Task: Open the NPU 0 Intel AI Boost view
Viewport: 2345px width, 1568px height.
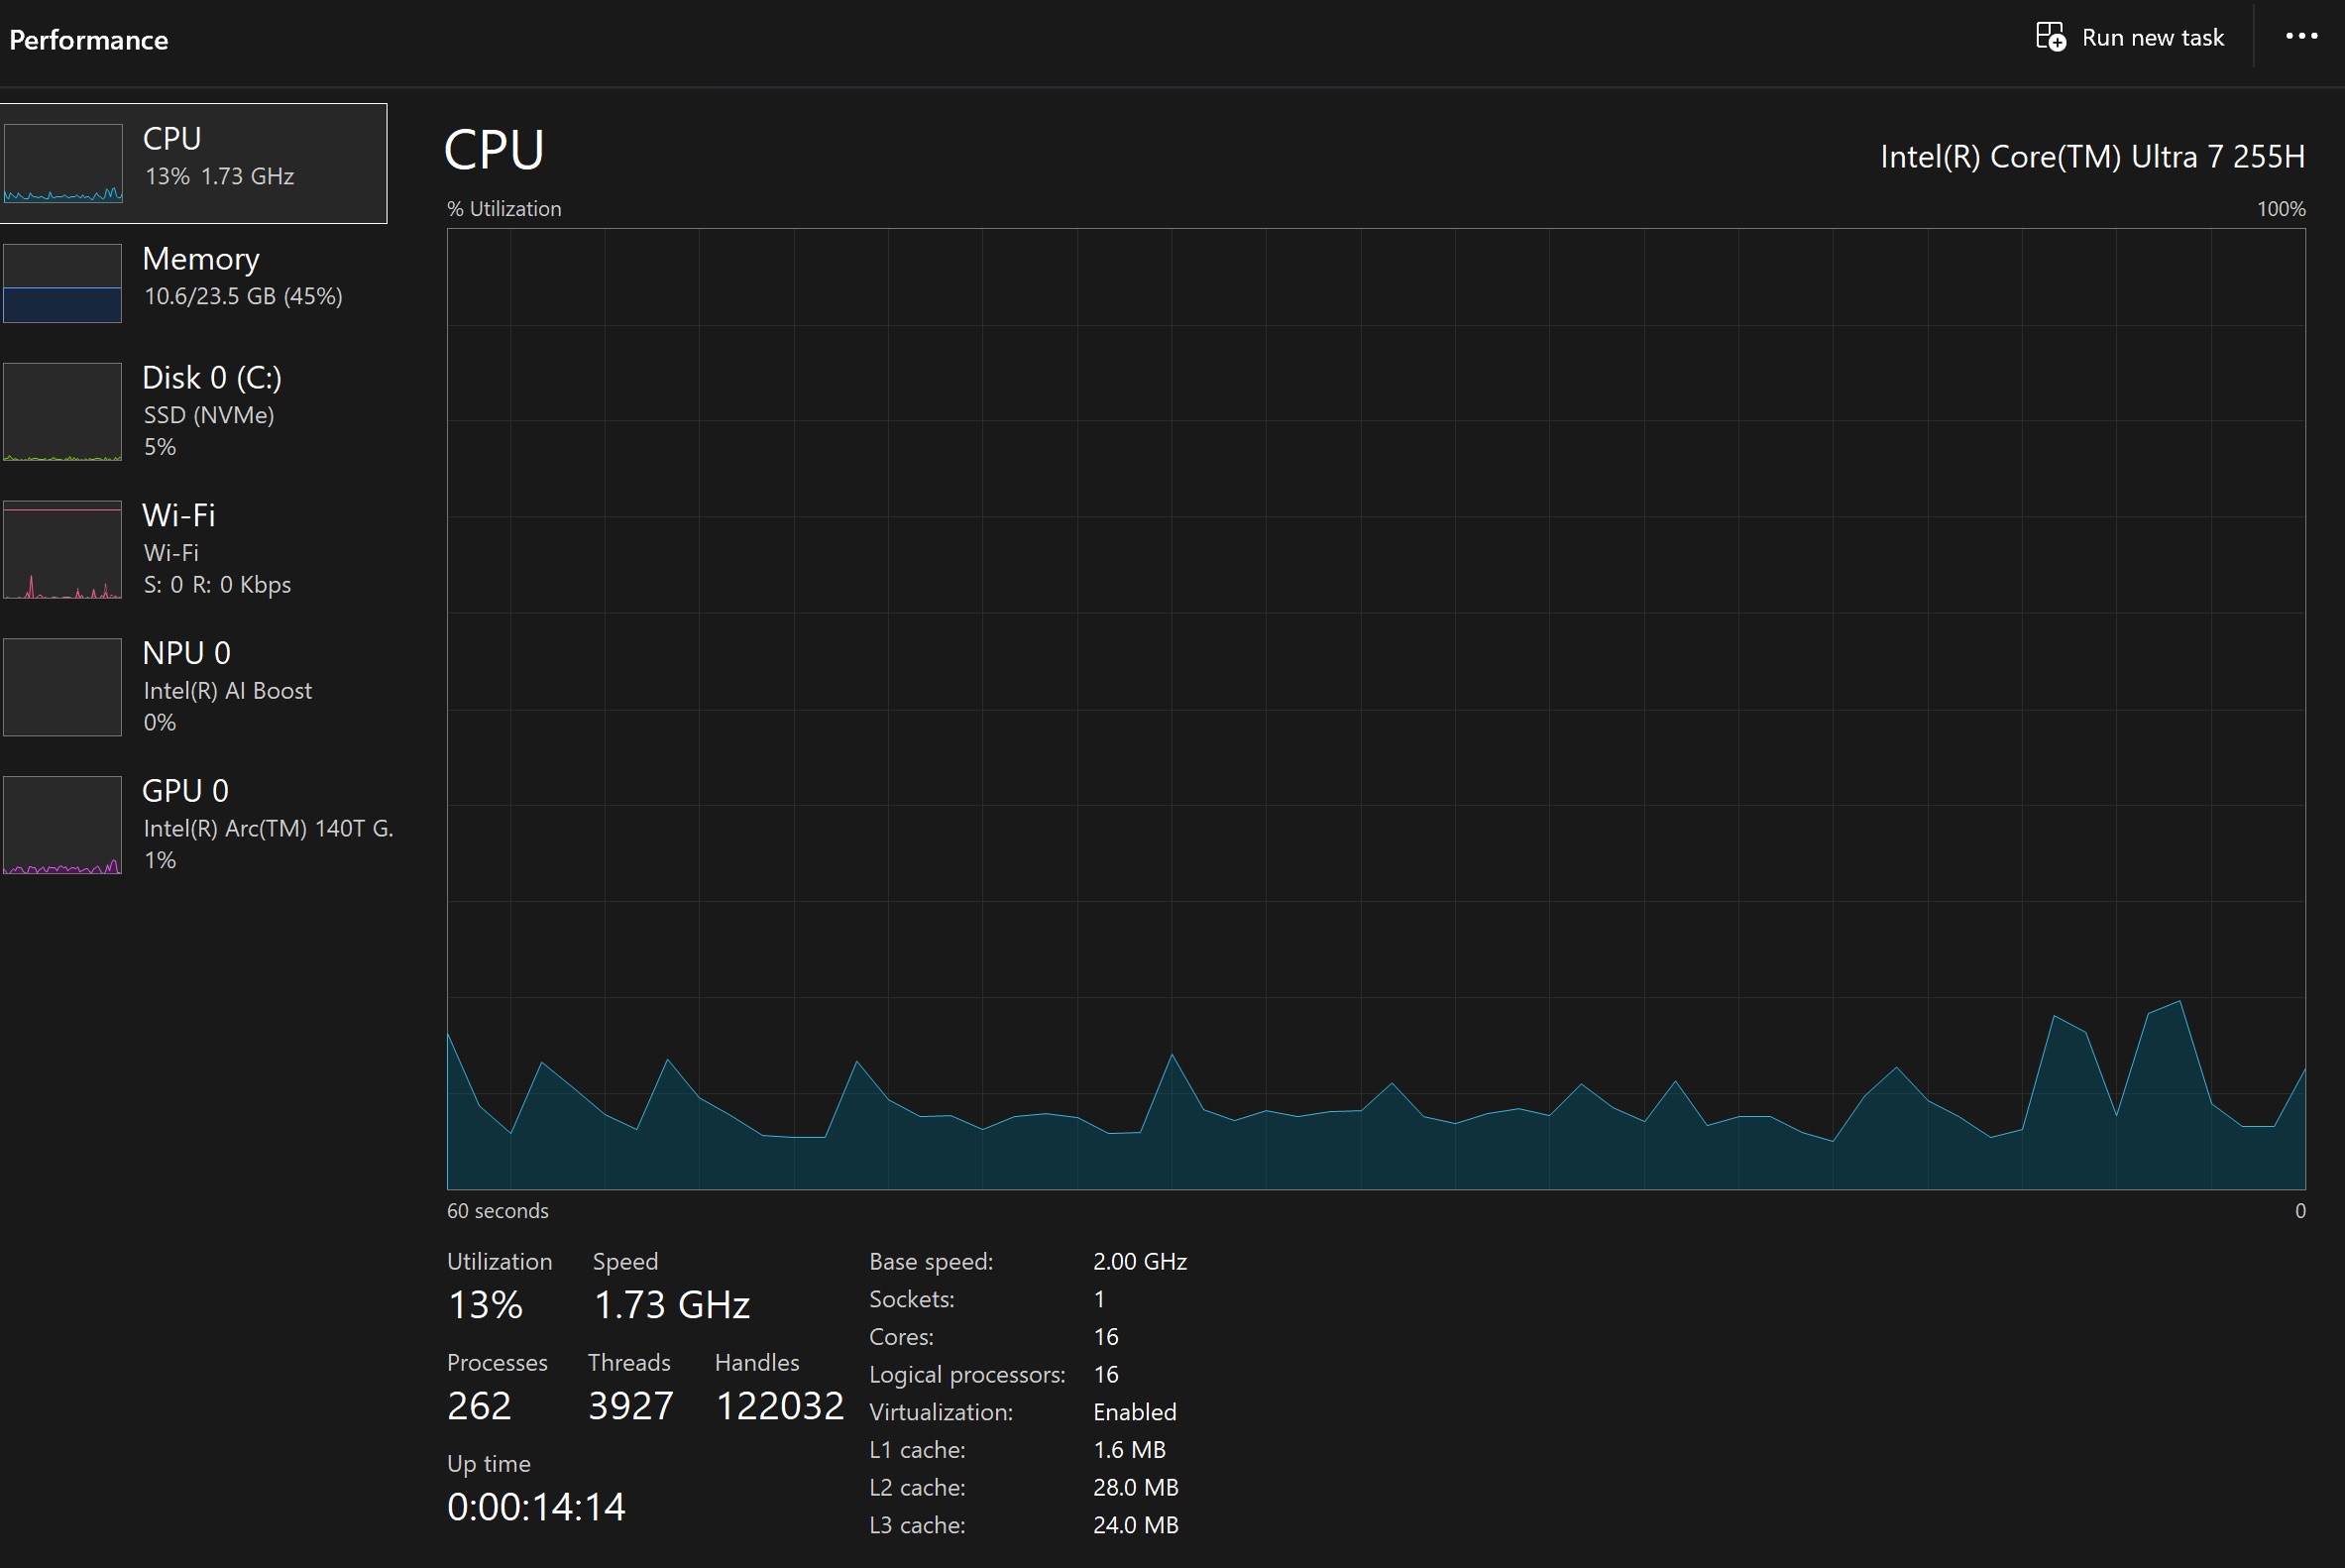Action: point(187,654)
